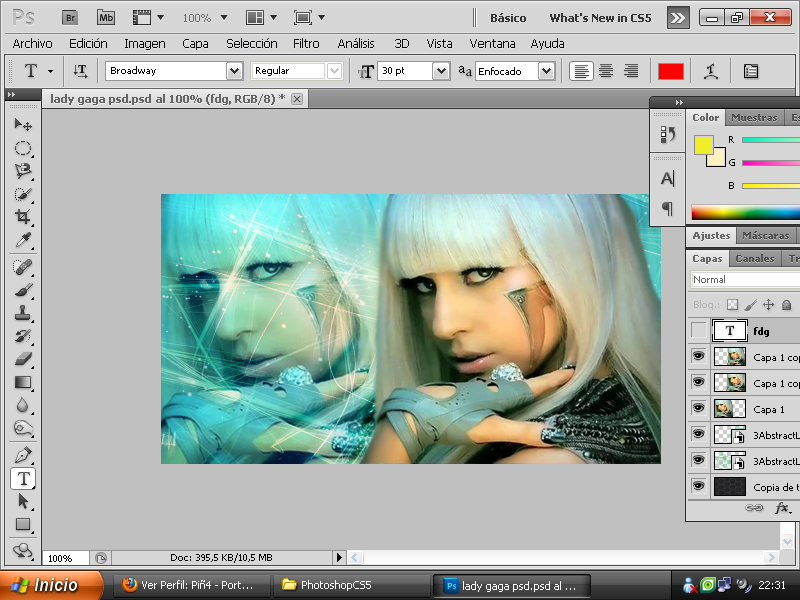Click the link layers icon
Screen dimensions: 800x600
point(754,508)
